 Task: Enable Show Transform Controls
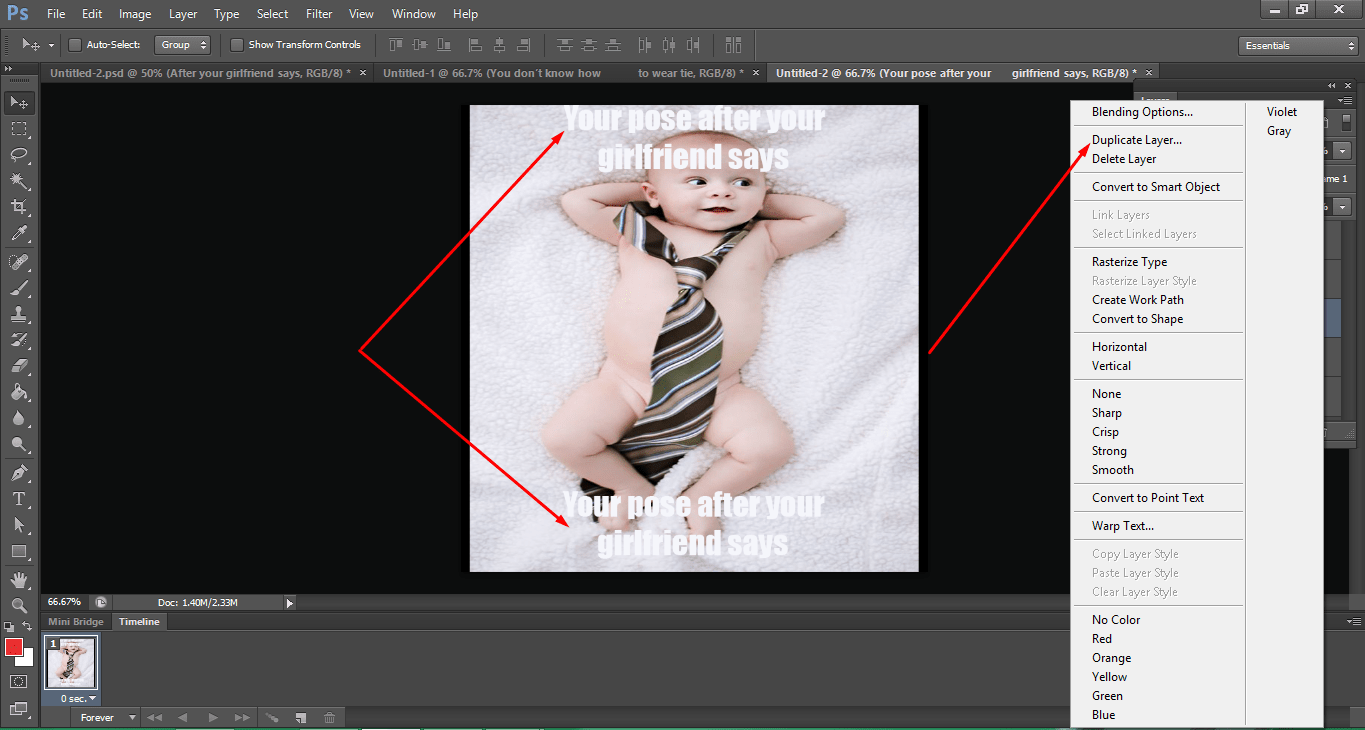237,44
